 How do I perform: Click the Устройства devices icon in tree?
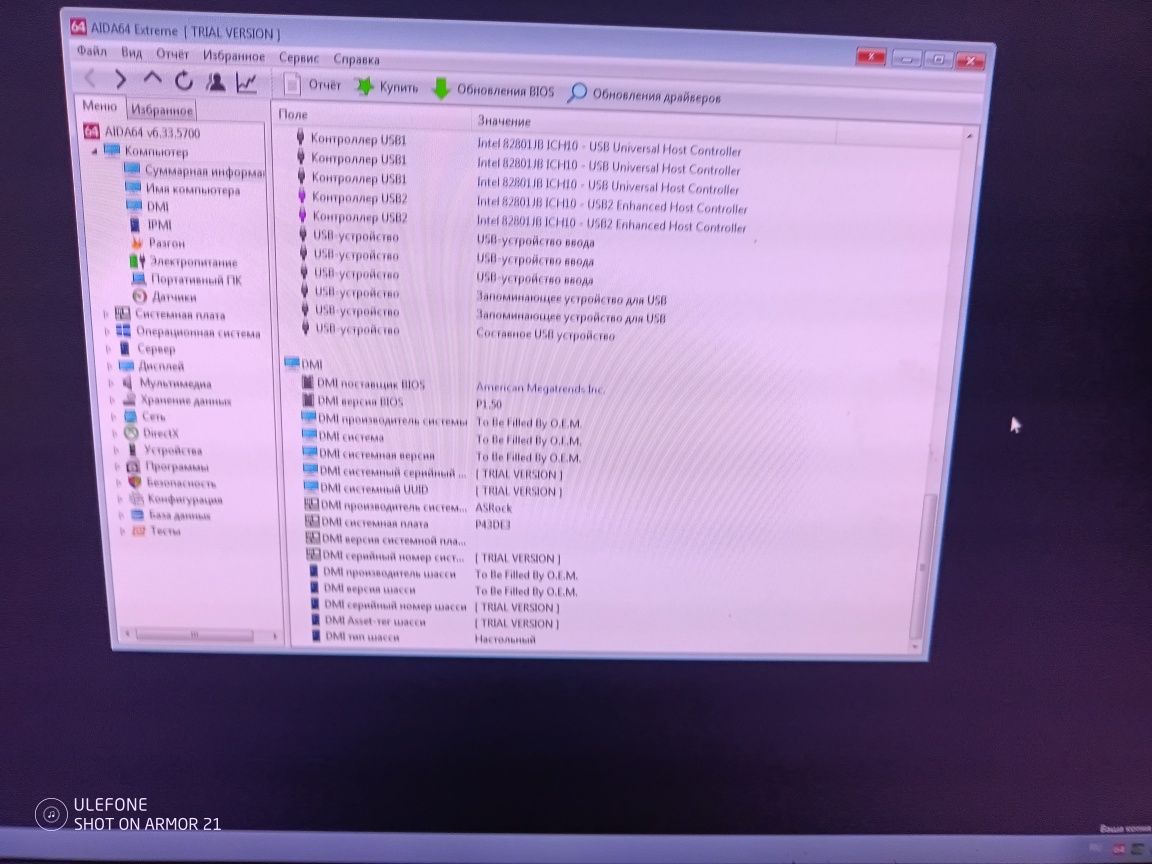[132, 450]
